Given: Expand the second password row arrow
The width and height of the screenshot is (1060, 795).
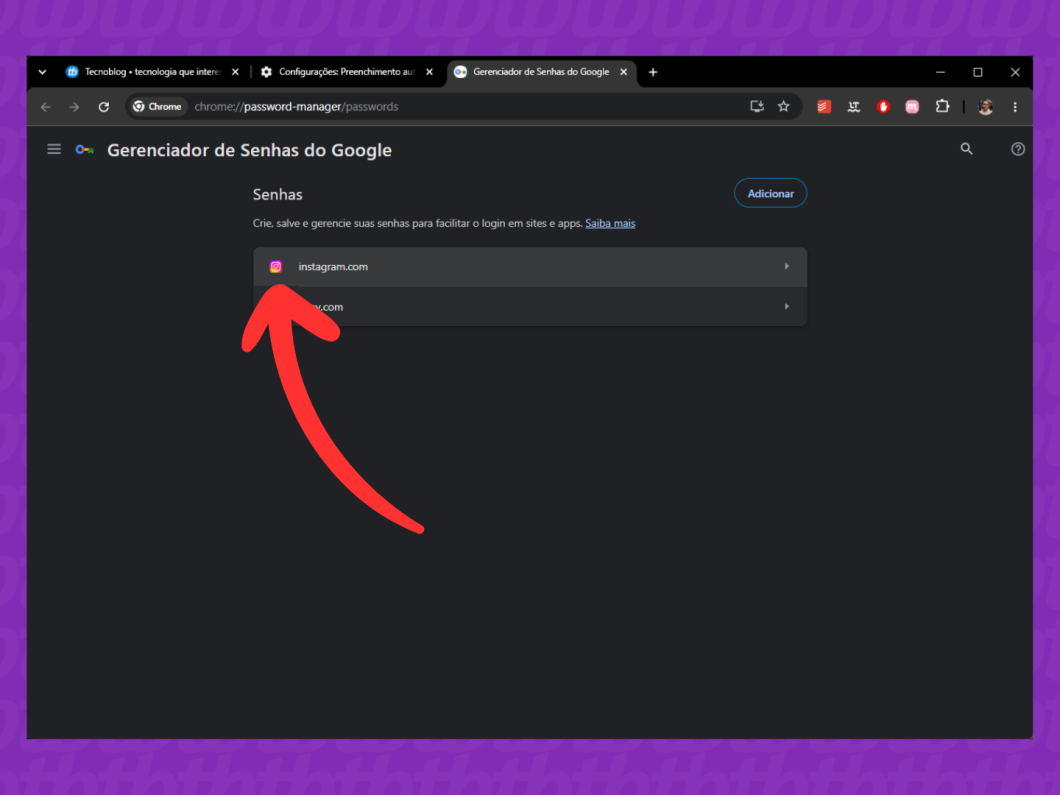Looking at the screenshot, I should (x=787, y=307).
